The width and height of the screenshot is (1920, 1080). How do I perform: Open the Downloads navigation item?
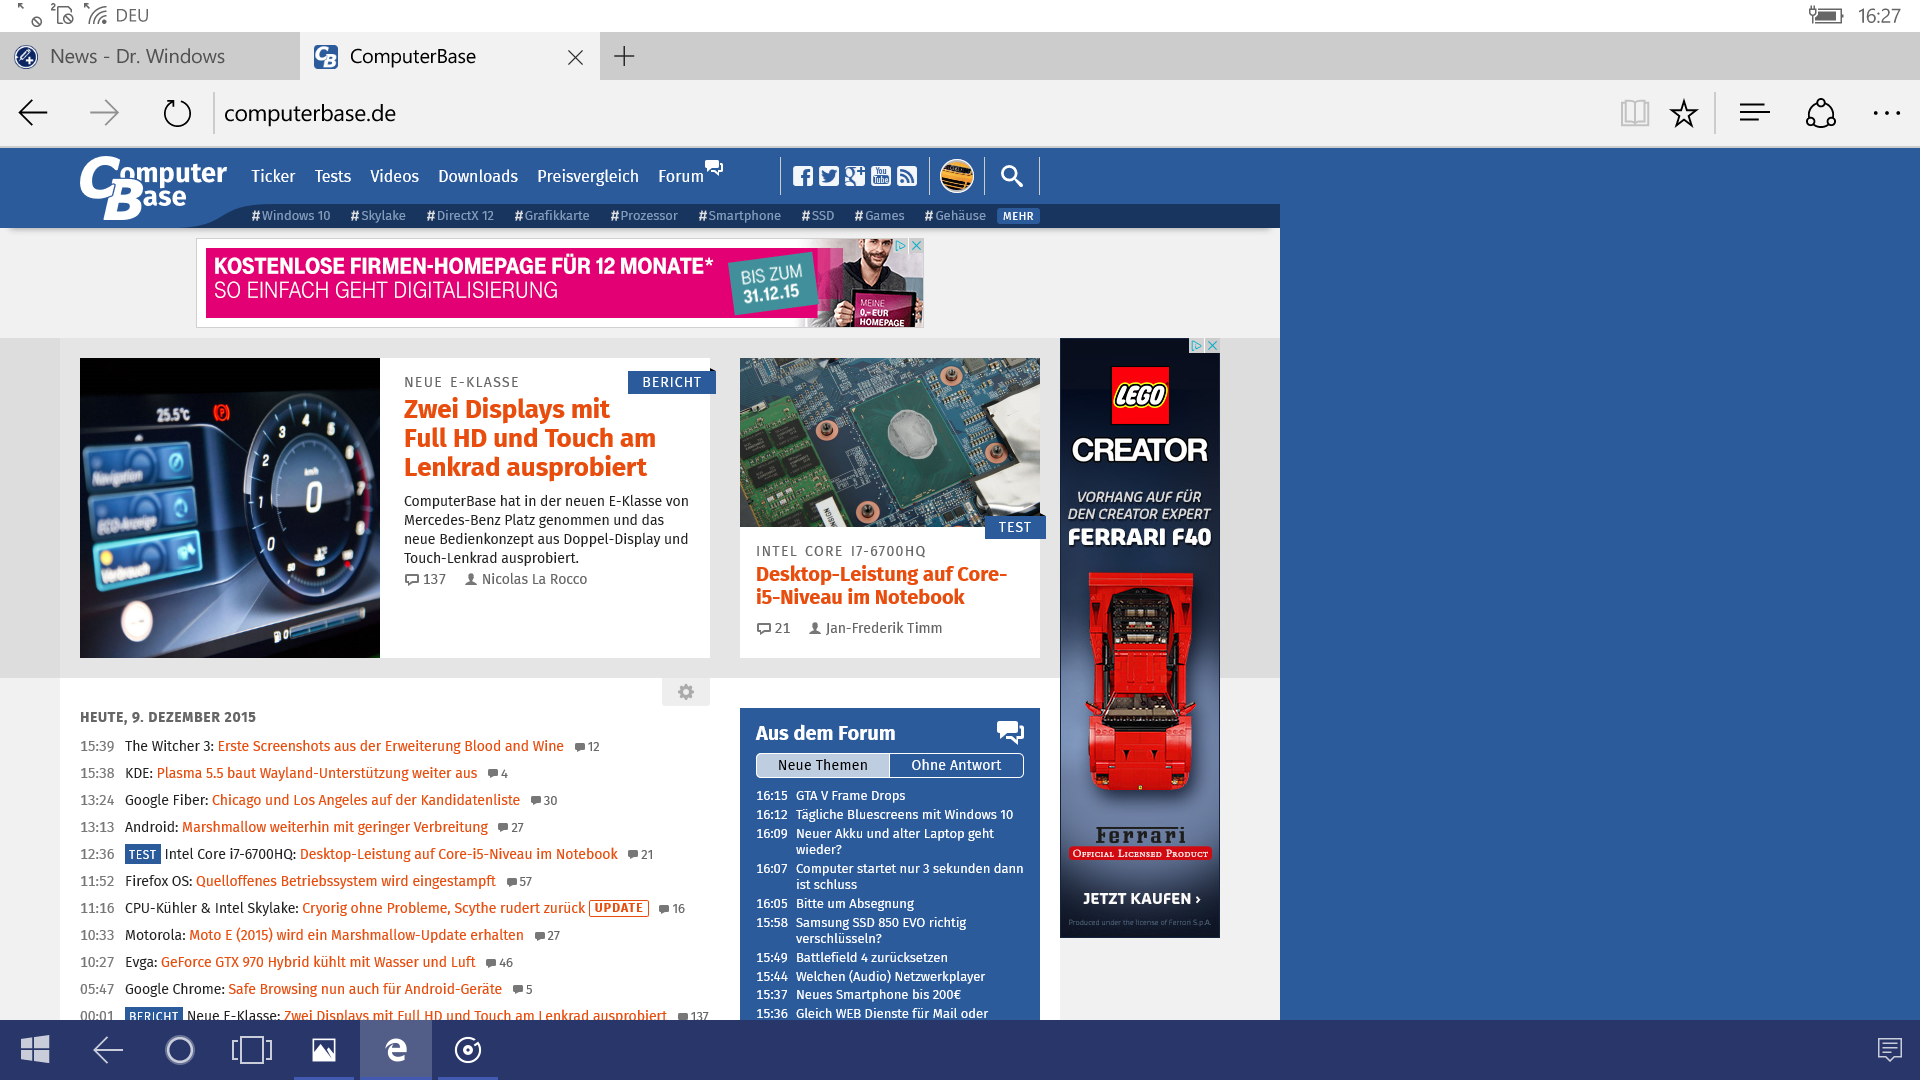click(477, 176)
